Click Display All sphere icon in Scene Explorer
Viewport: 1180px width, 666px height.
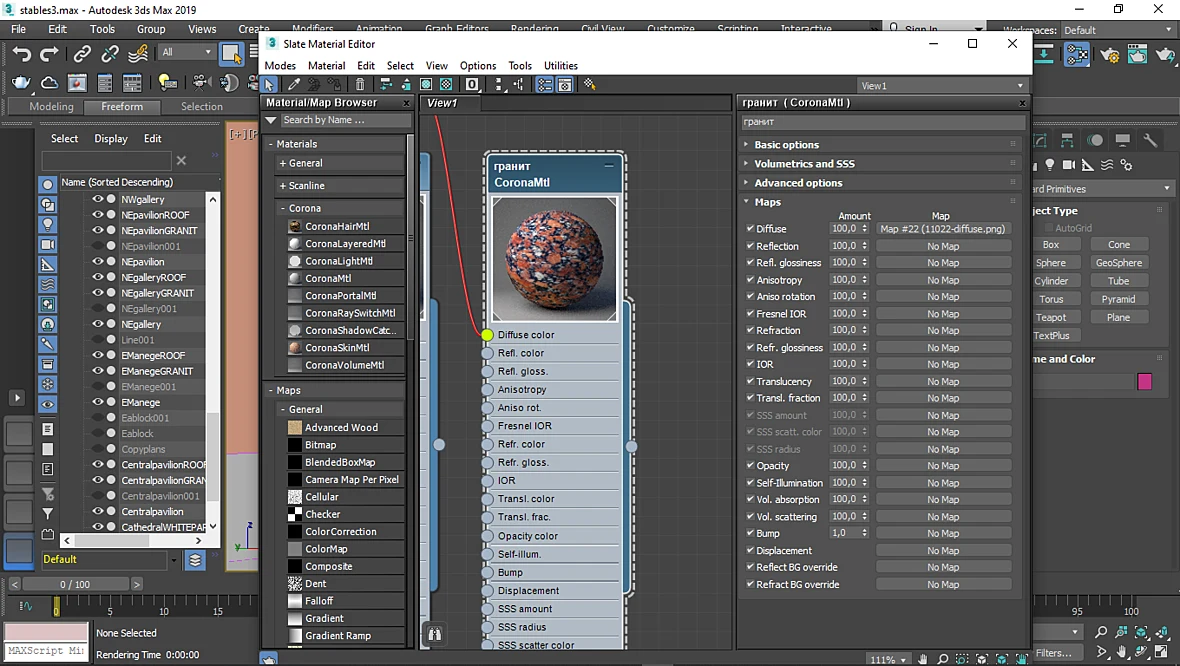point(47,184)
